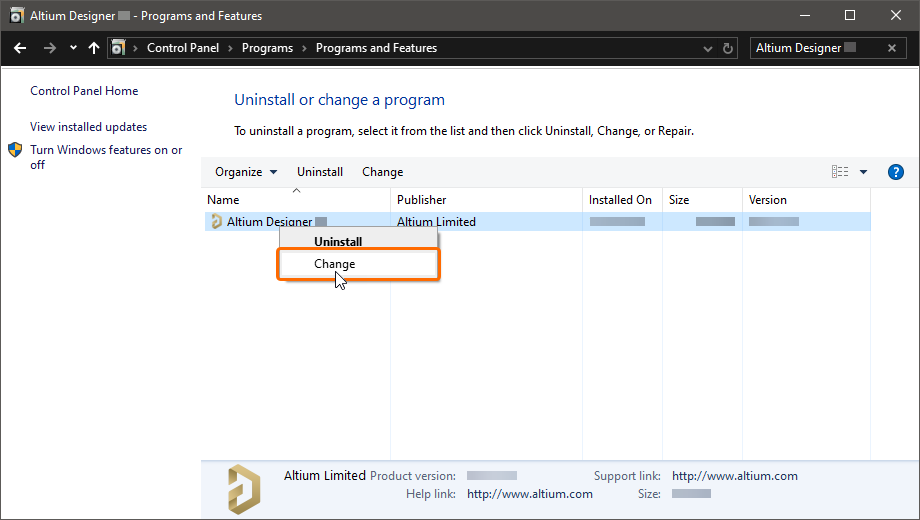Click the title bar window icon
The image size is (920, 520).
click(x=16, y=16)
